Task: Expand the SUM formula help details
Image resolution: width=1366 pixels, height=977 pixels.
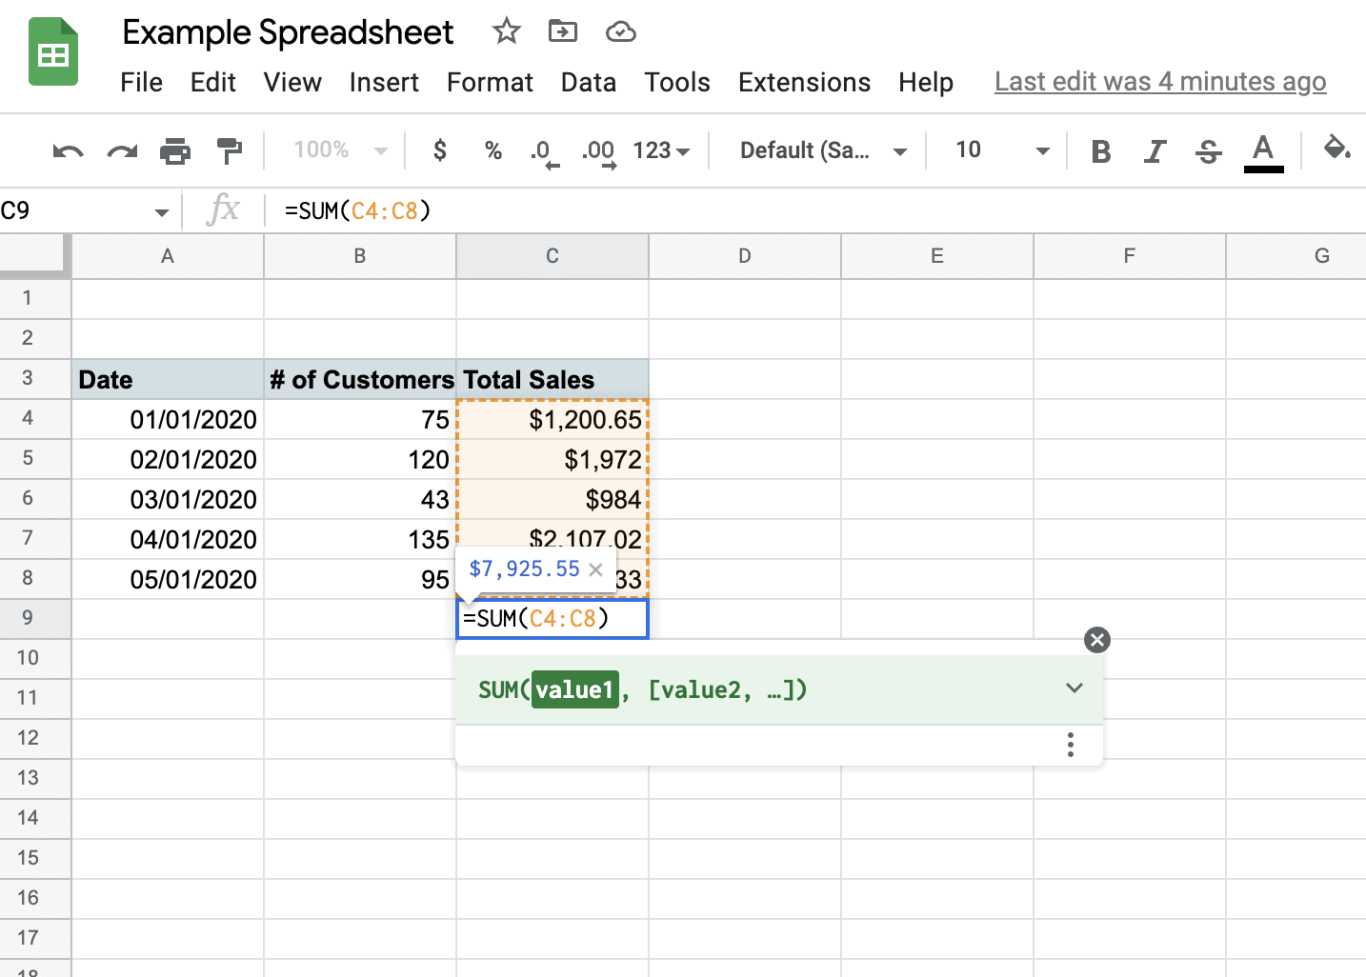Action: [1074, 688]
